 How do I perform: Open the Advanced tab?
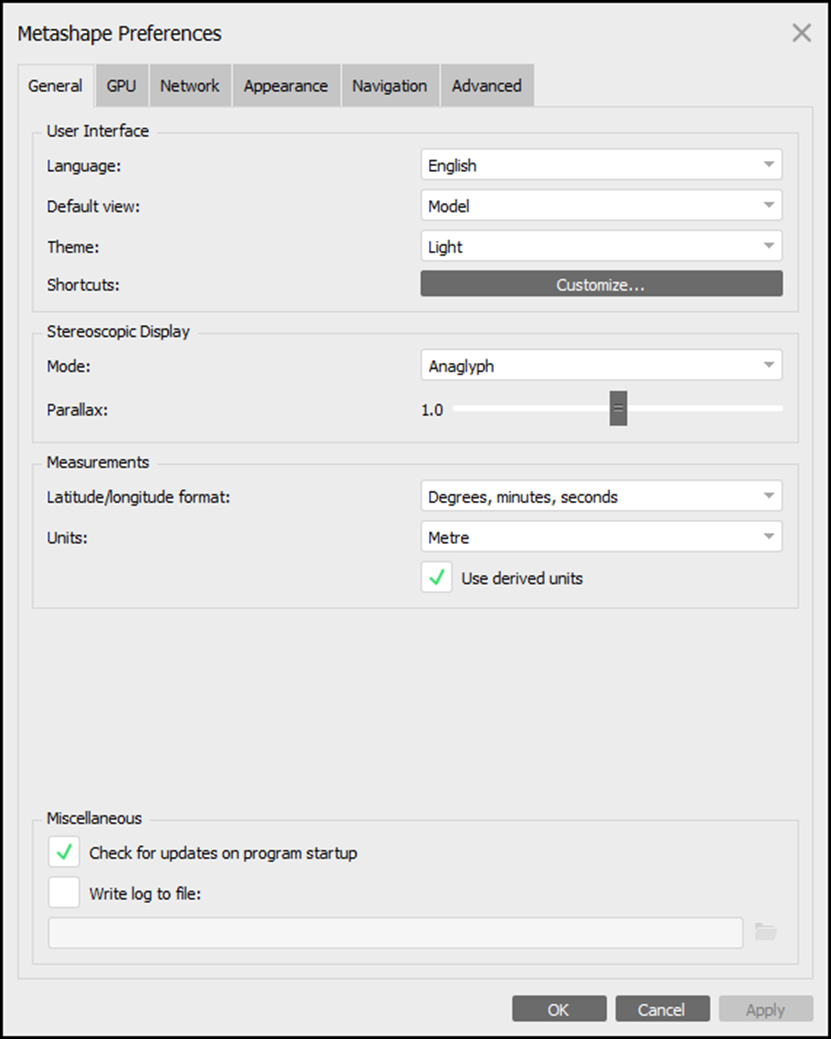coord(487,85)
